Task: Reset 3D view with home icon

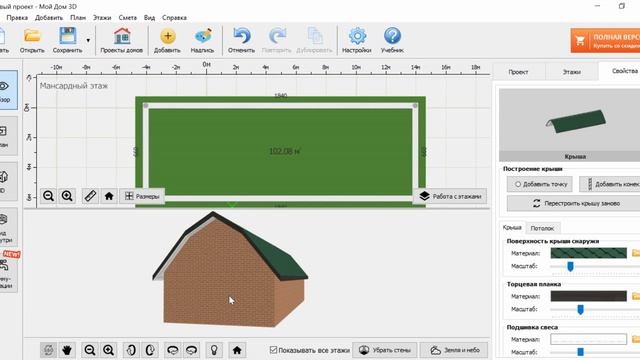Action: coord(237,350)
